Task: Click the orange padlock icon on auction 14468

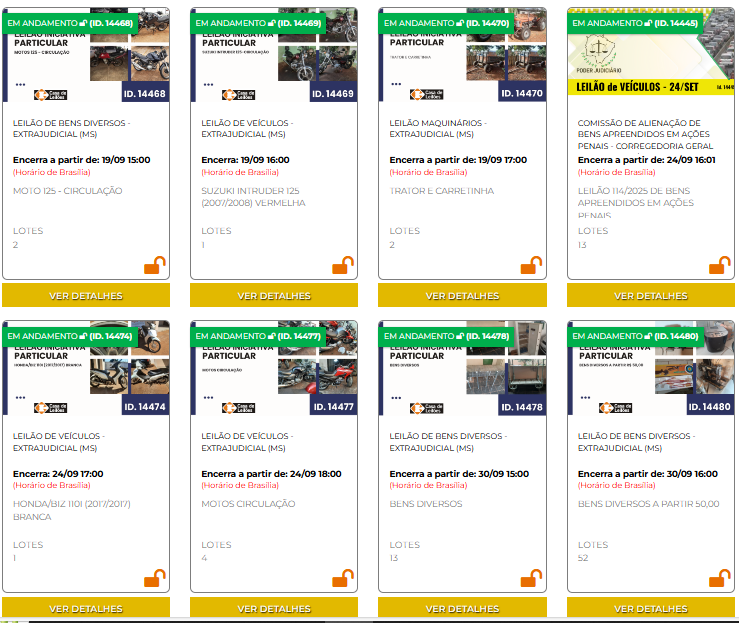Action: pos(155,266)
